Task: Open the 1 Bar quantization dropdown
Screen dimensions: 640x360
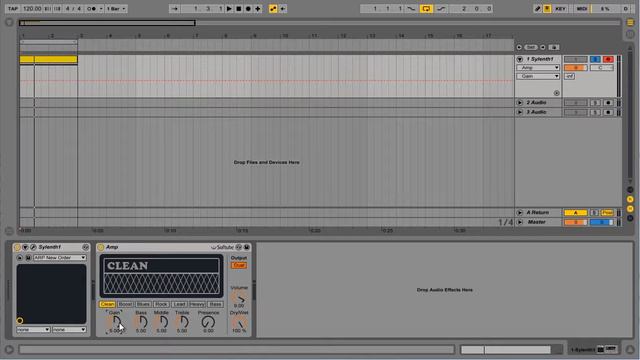Action: point(116,9)
